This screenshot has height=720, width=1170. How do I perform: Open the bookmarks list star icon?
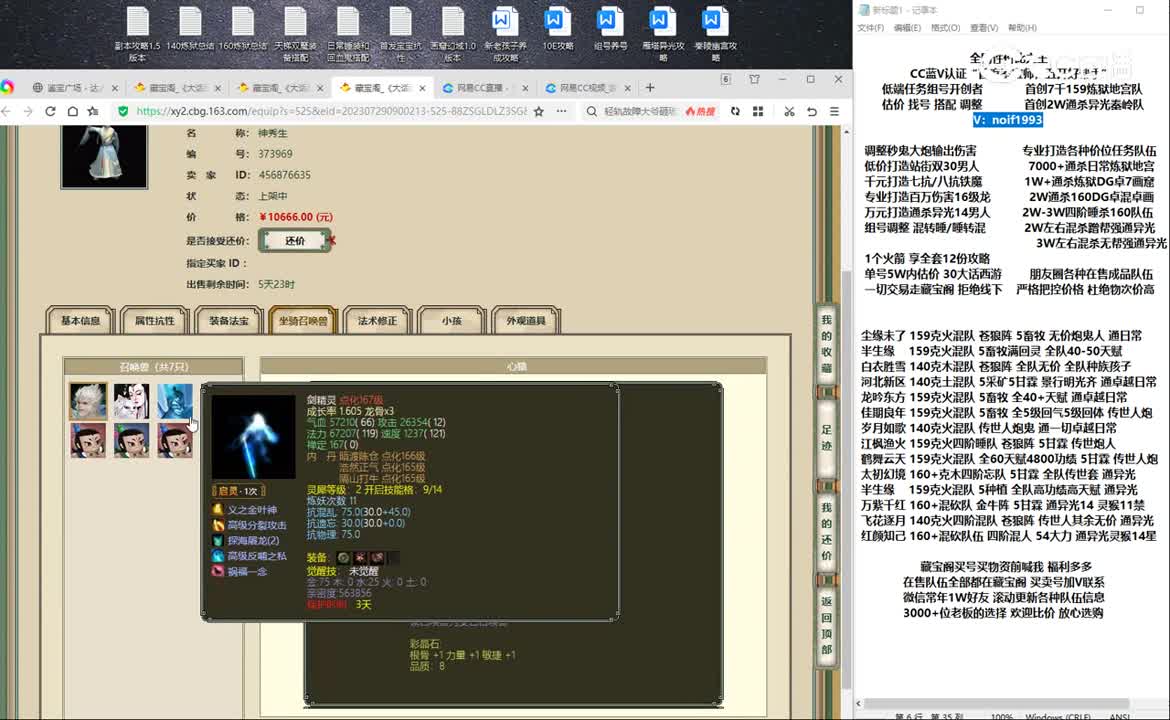click(x=93, y=111)
